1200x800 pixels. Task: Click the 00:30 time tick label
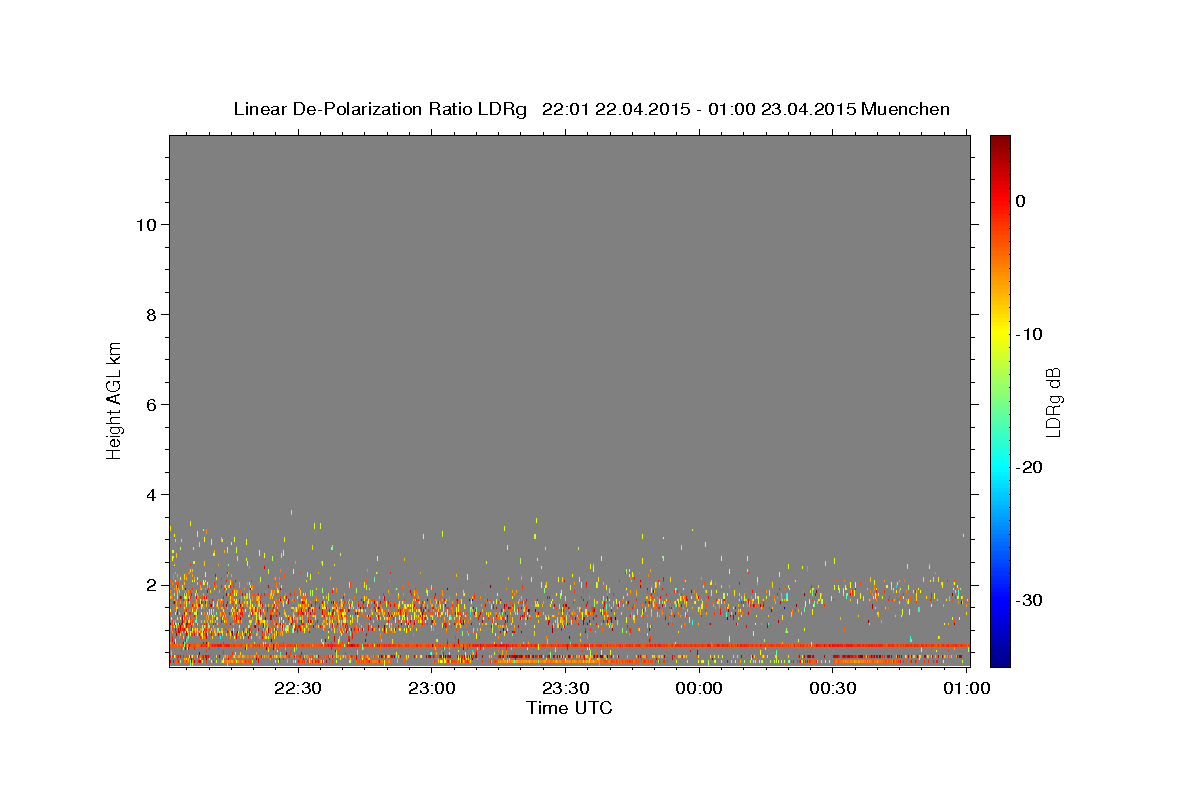coord(833,688)
